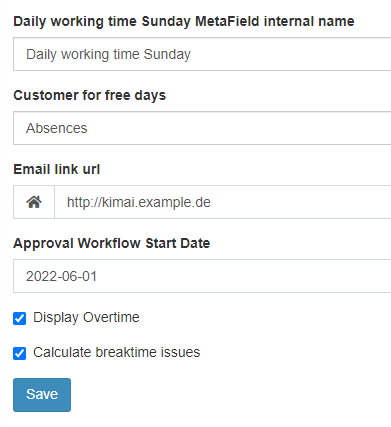The width and height of the screenshot is (391, 427).
Task: Click the http://kimai.example.de URL text
Action: [x=139, y=202]
